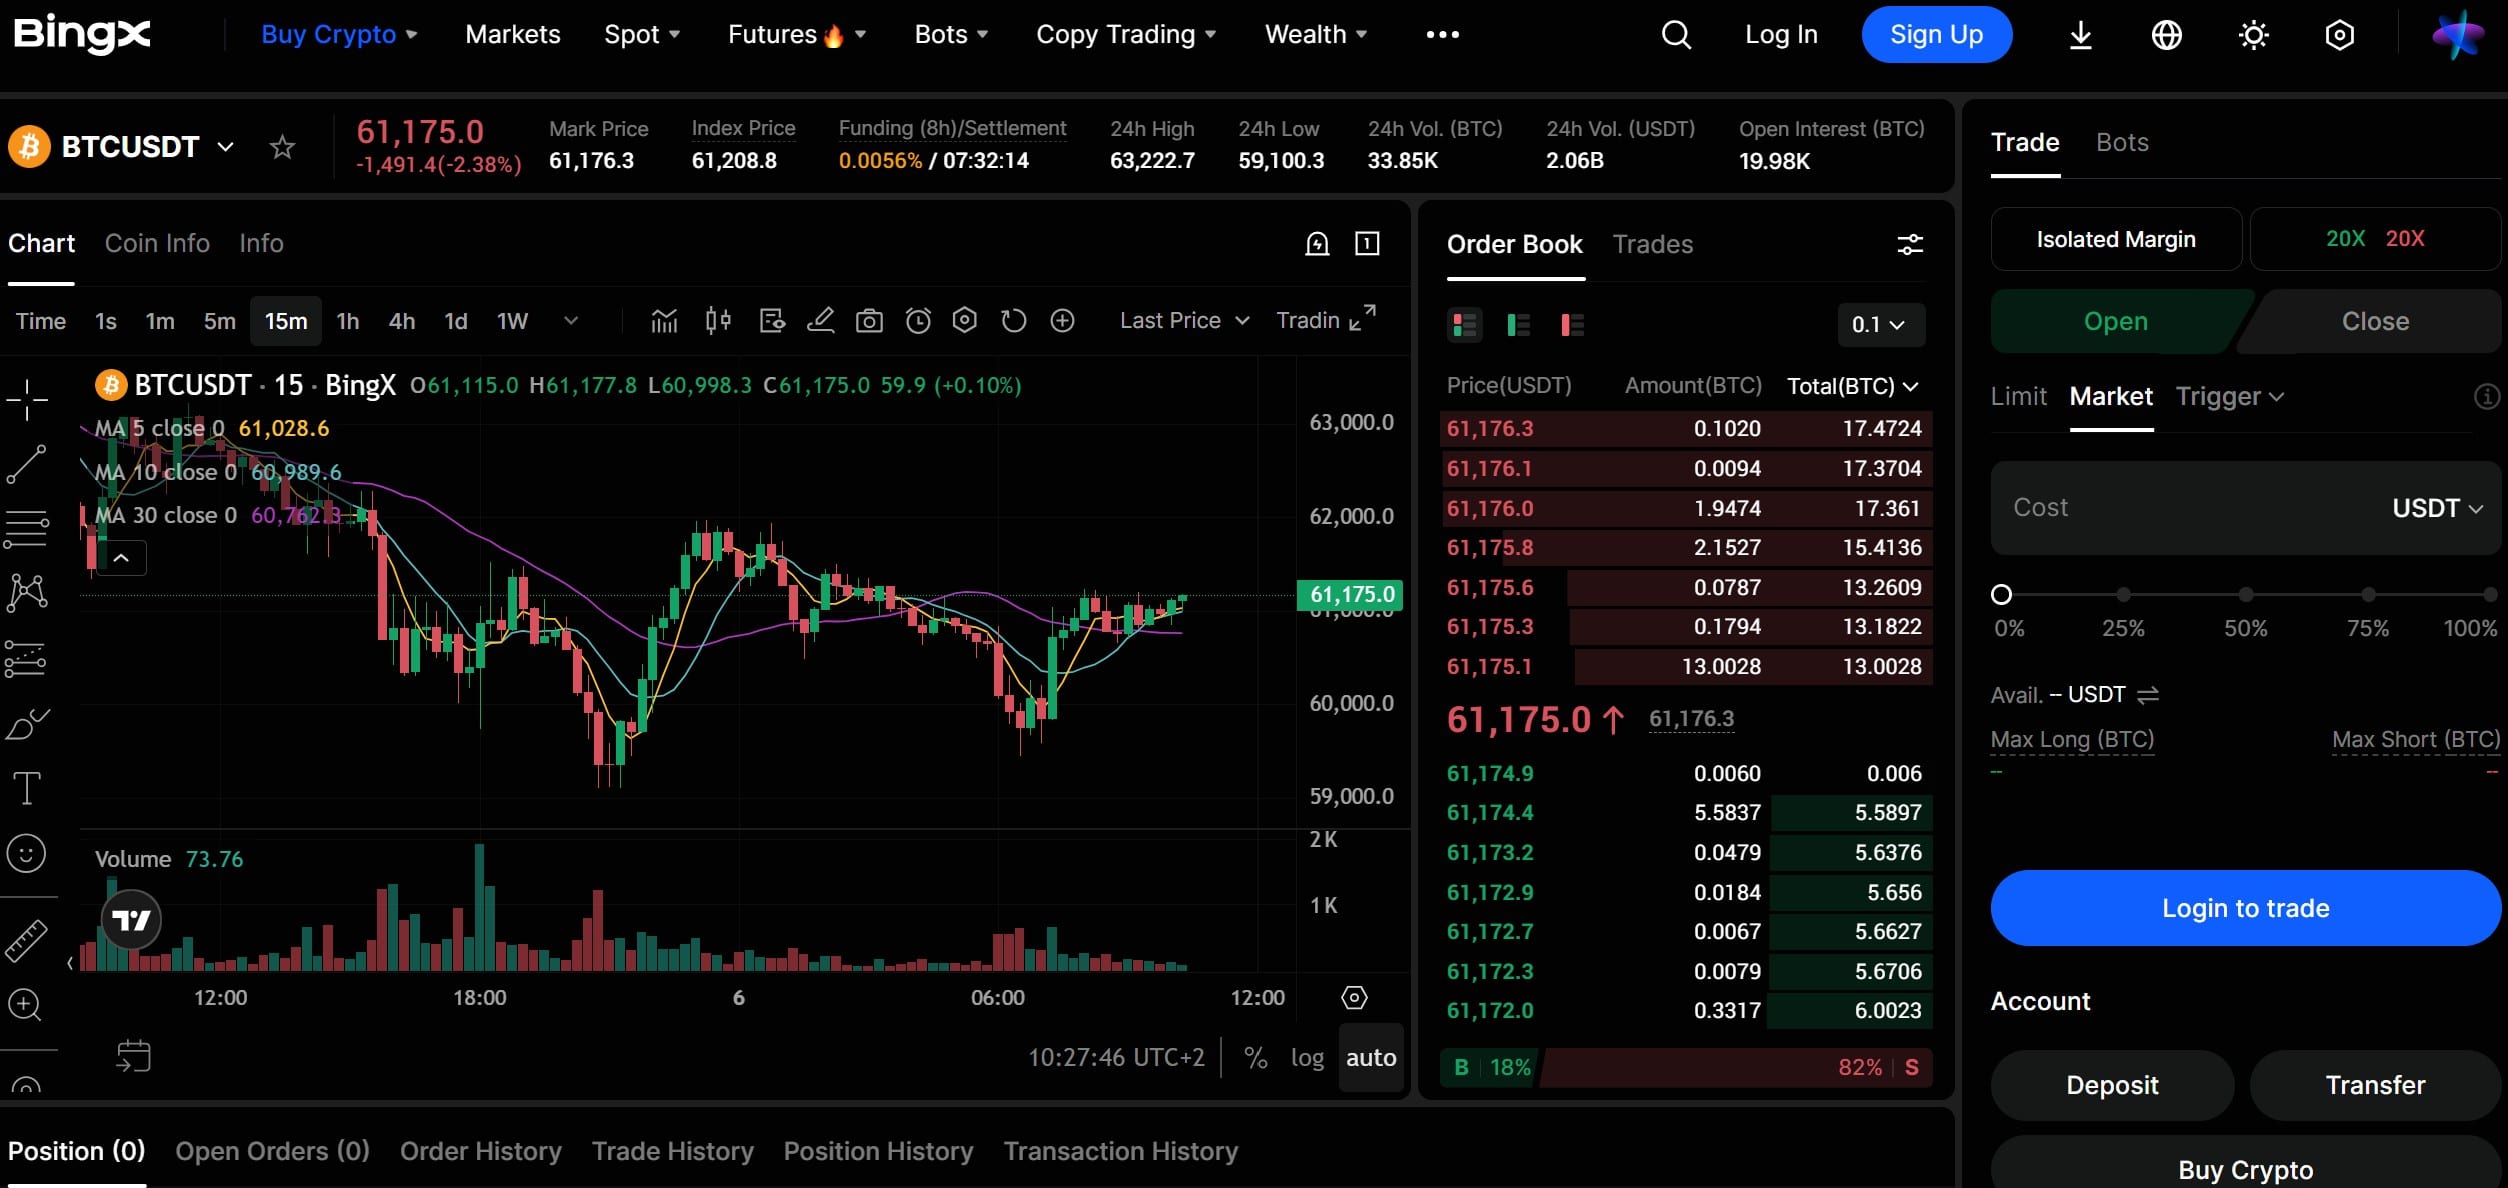Expand the chart to fullscreen

tap(1363, 318)
